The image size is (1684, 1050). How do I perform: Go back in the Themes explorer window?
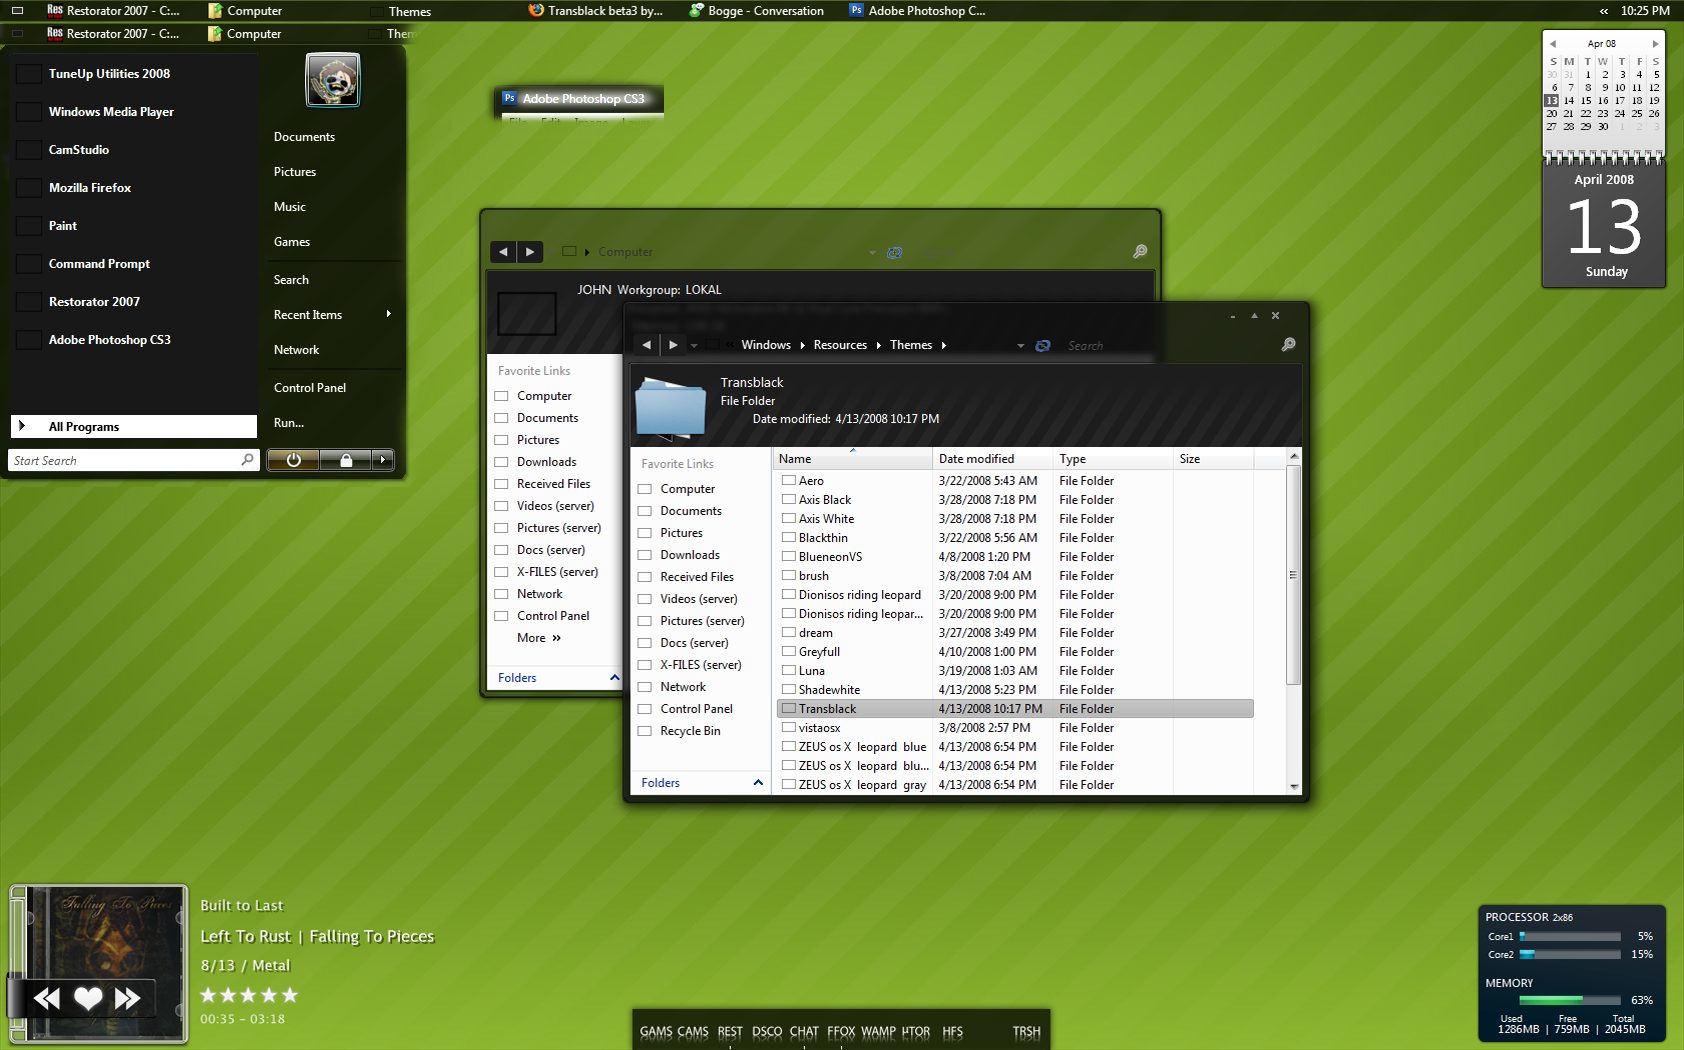tap(646, 345)
